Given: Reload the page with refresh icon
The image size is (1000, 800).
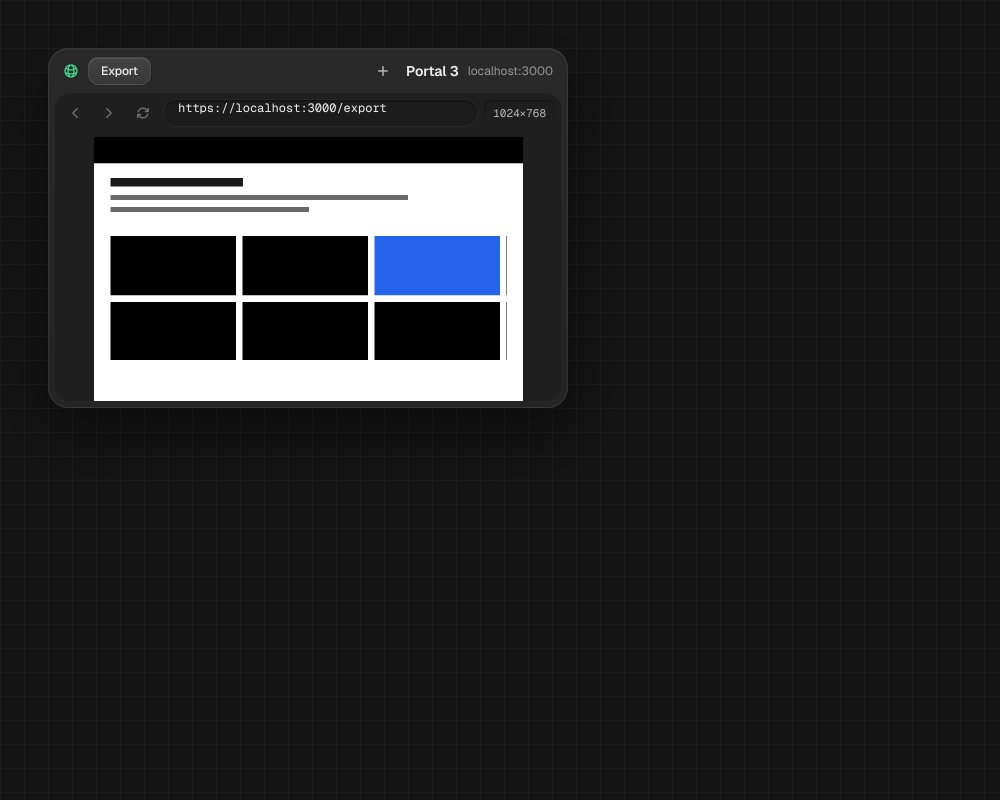Looking at the screenshot, I should pos(143,113).
